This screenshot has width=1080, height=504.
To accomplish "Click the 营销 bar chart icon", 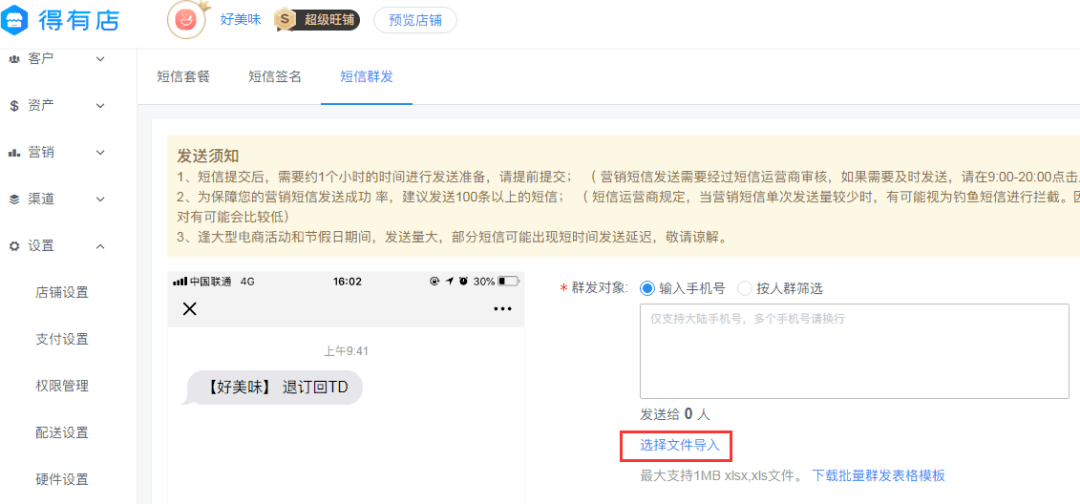I will [x=14, y=153].
